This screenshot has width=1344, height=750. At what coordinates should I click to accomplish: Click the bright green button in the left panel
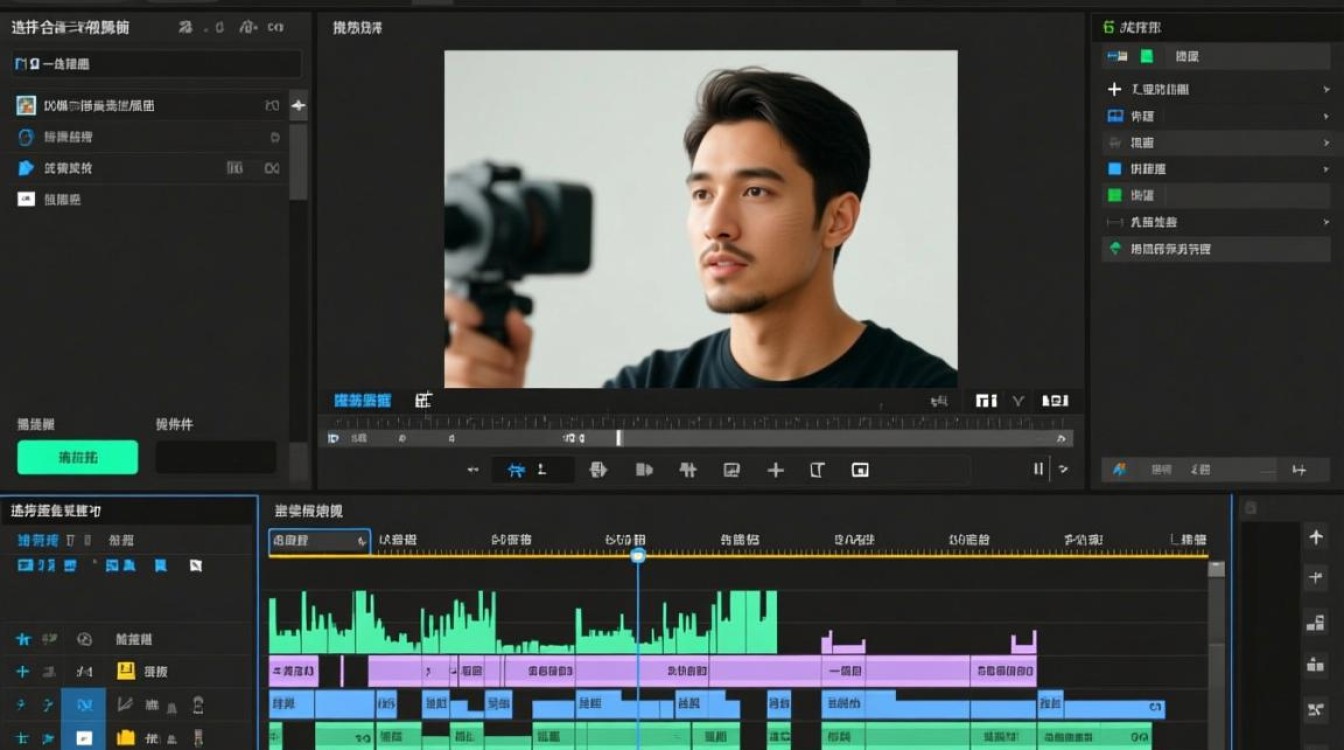pos(78,457)
